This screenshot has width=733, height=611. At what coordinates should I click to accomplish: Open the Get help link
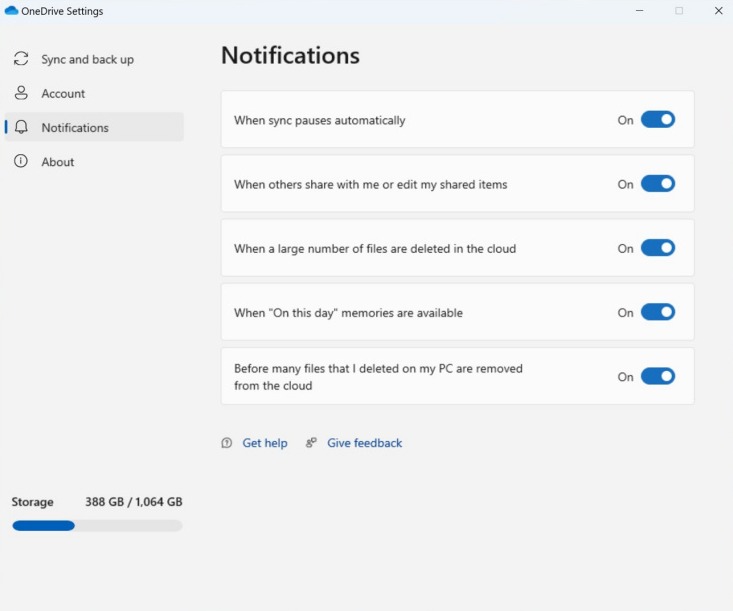point(265,443)
